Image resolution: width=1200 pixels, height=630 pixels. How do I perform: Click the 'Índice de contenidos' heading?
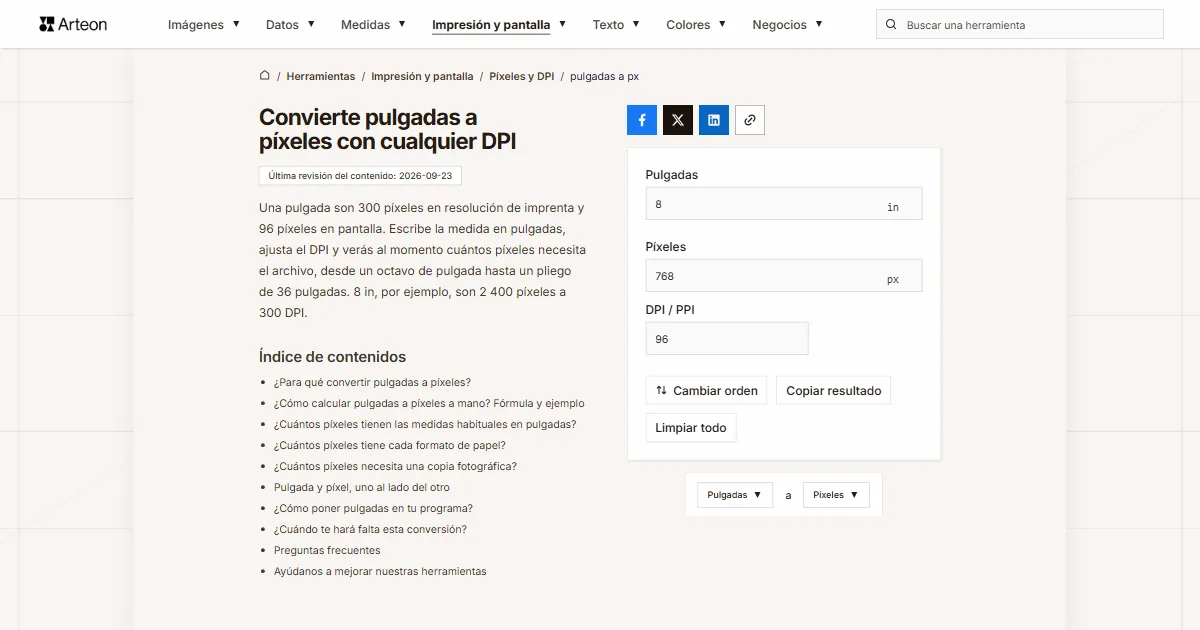332,357
